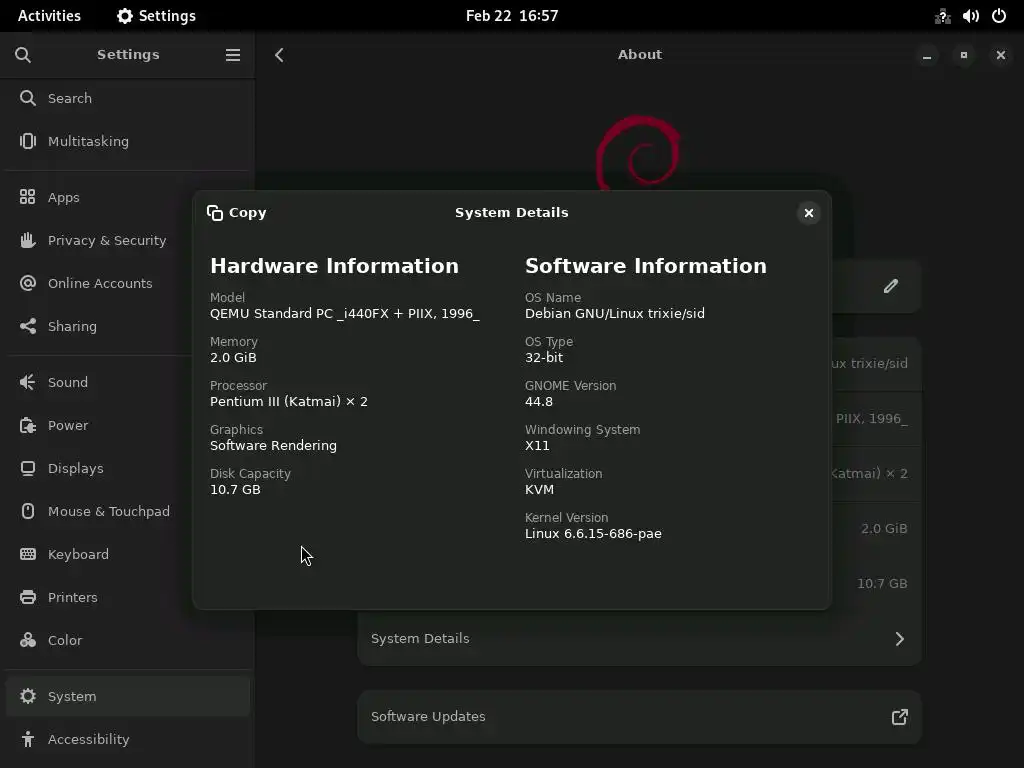This screenshot has height=768, width=1024.
Task: Click the volume icon in top bar
Action: [x=970, y=16]
